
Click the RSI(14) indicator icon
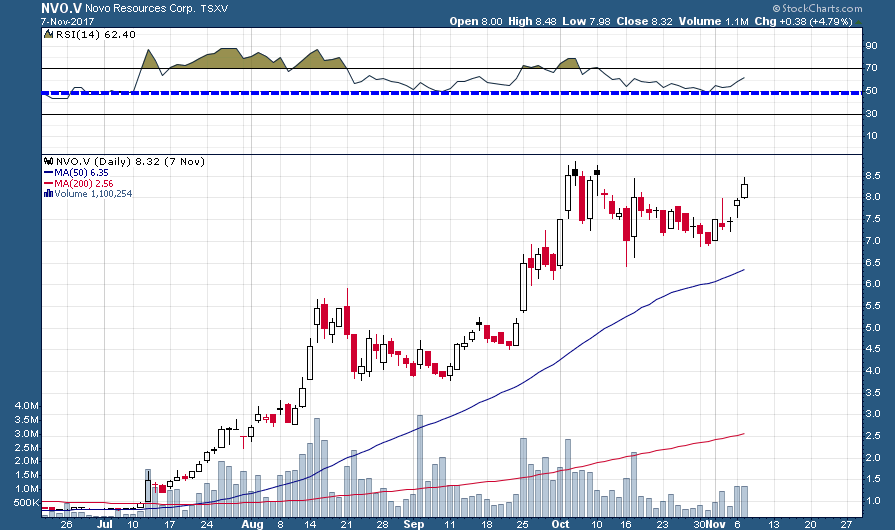point(49,34)
